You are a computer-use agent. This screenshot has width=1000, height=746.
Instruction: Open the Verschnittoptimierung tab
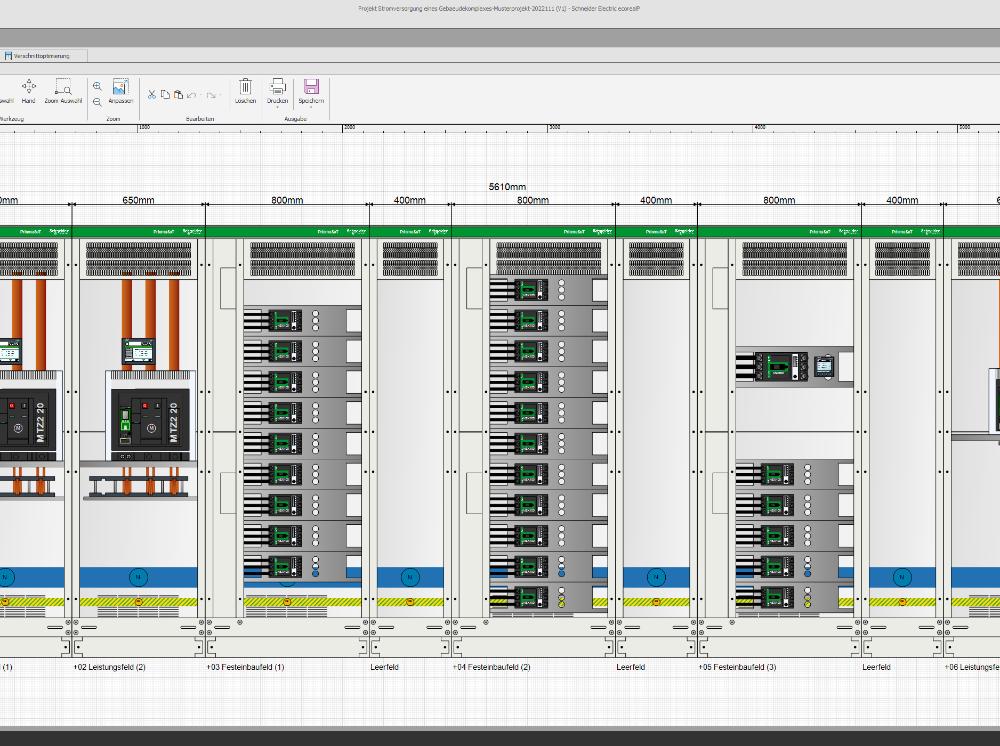coord(42,56)
